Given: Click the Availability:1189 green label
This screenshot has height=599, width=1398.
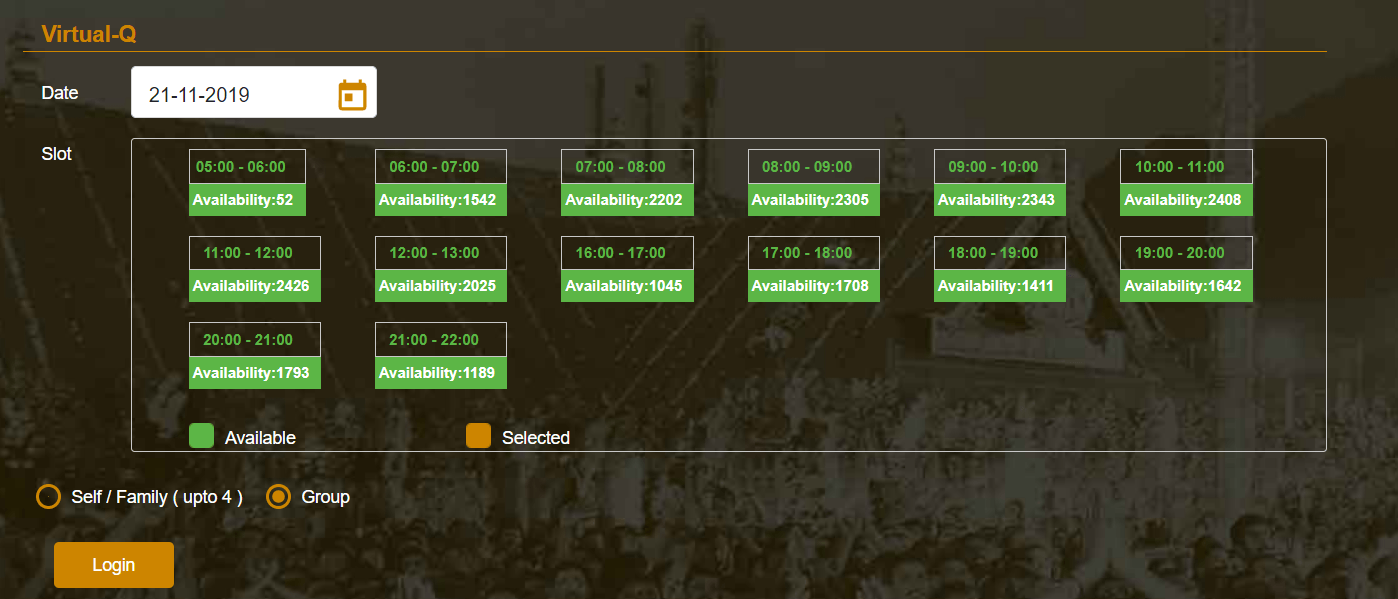Looking at the screenshot, I should tap(441, 373).
